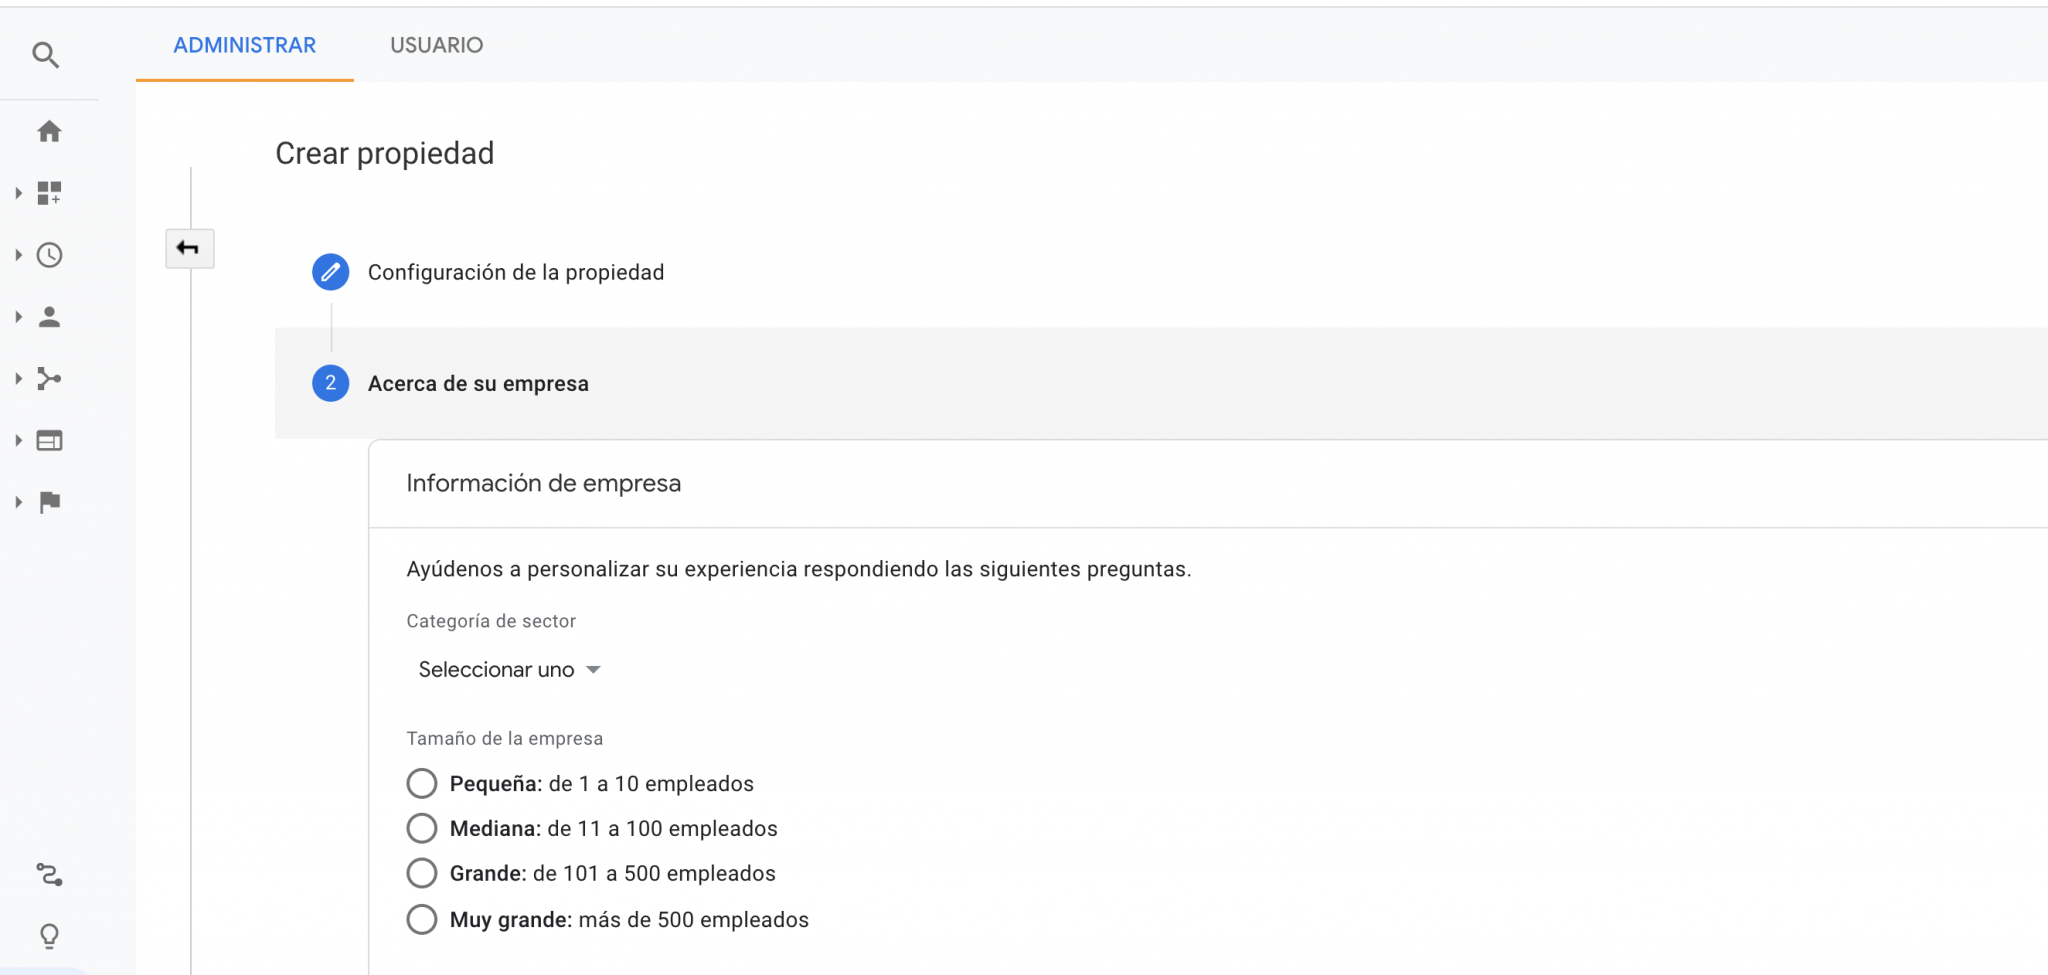The height and width of the screenshot is (975, 2048).
Task: Click the Home icon in the sidebar
Action: point(49,131)
